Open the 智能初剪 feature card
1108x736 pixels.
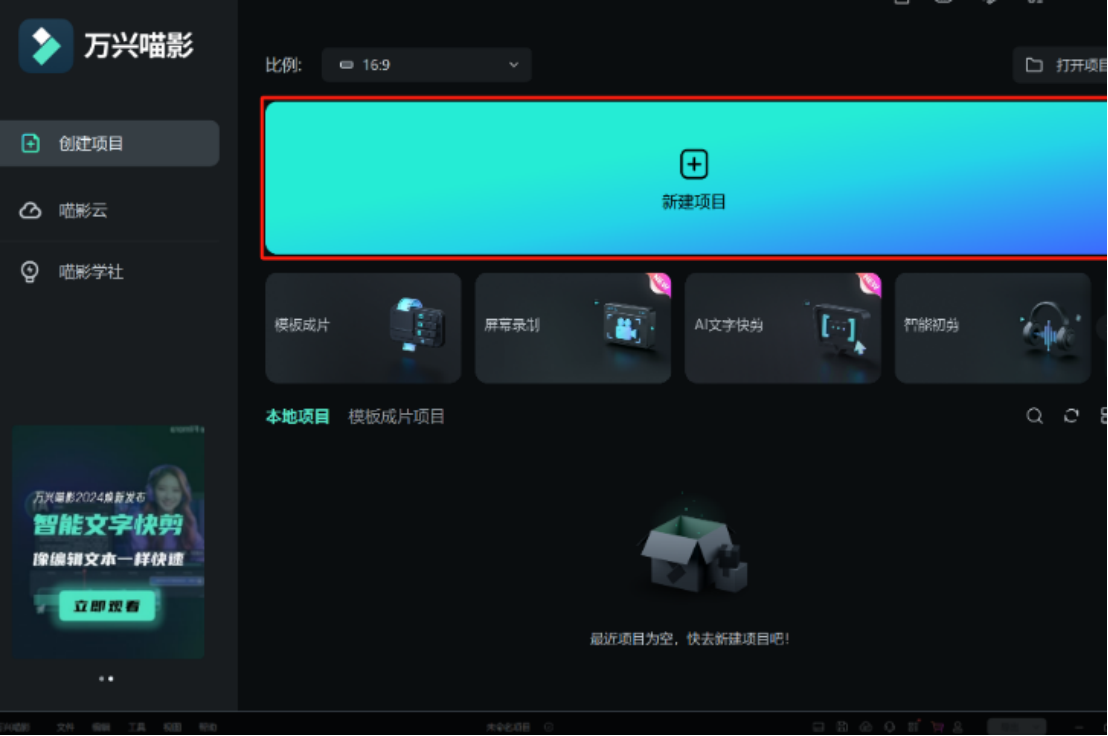[992, 328]
